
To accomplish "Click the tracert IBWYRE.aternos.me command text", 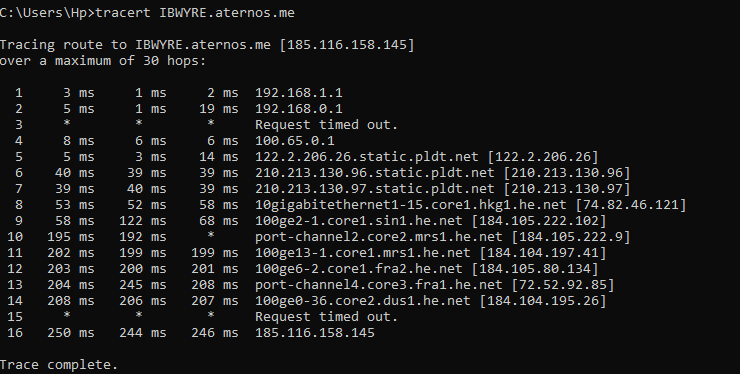I will 195,13.
